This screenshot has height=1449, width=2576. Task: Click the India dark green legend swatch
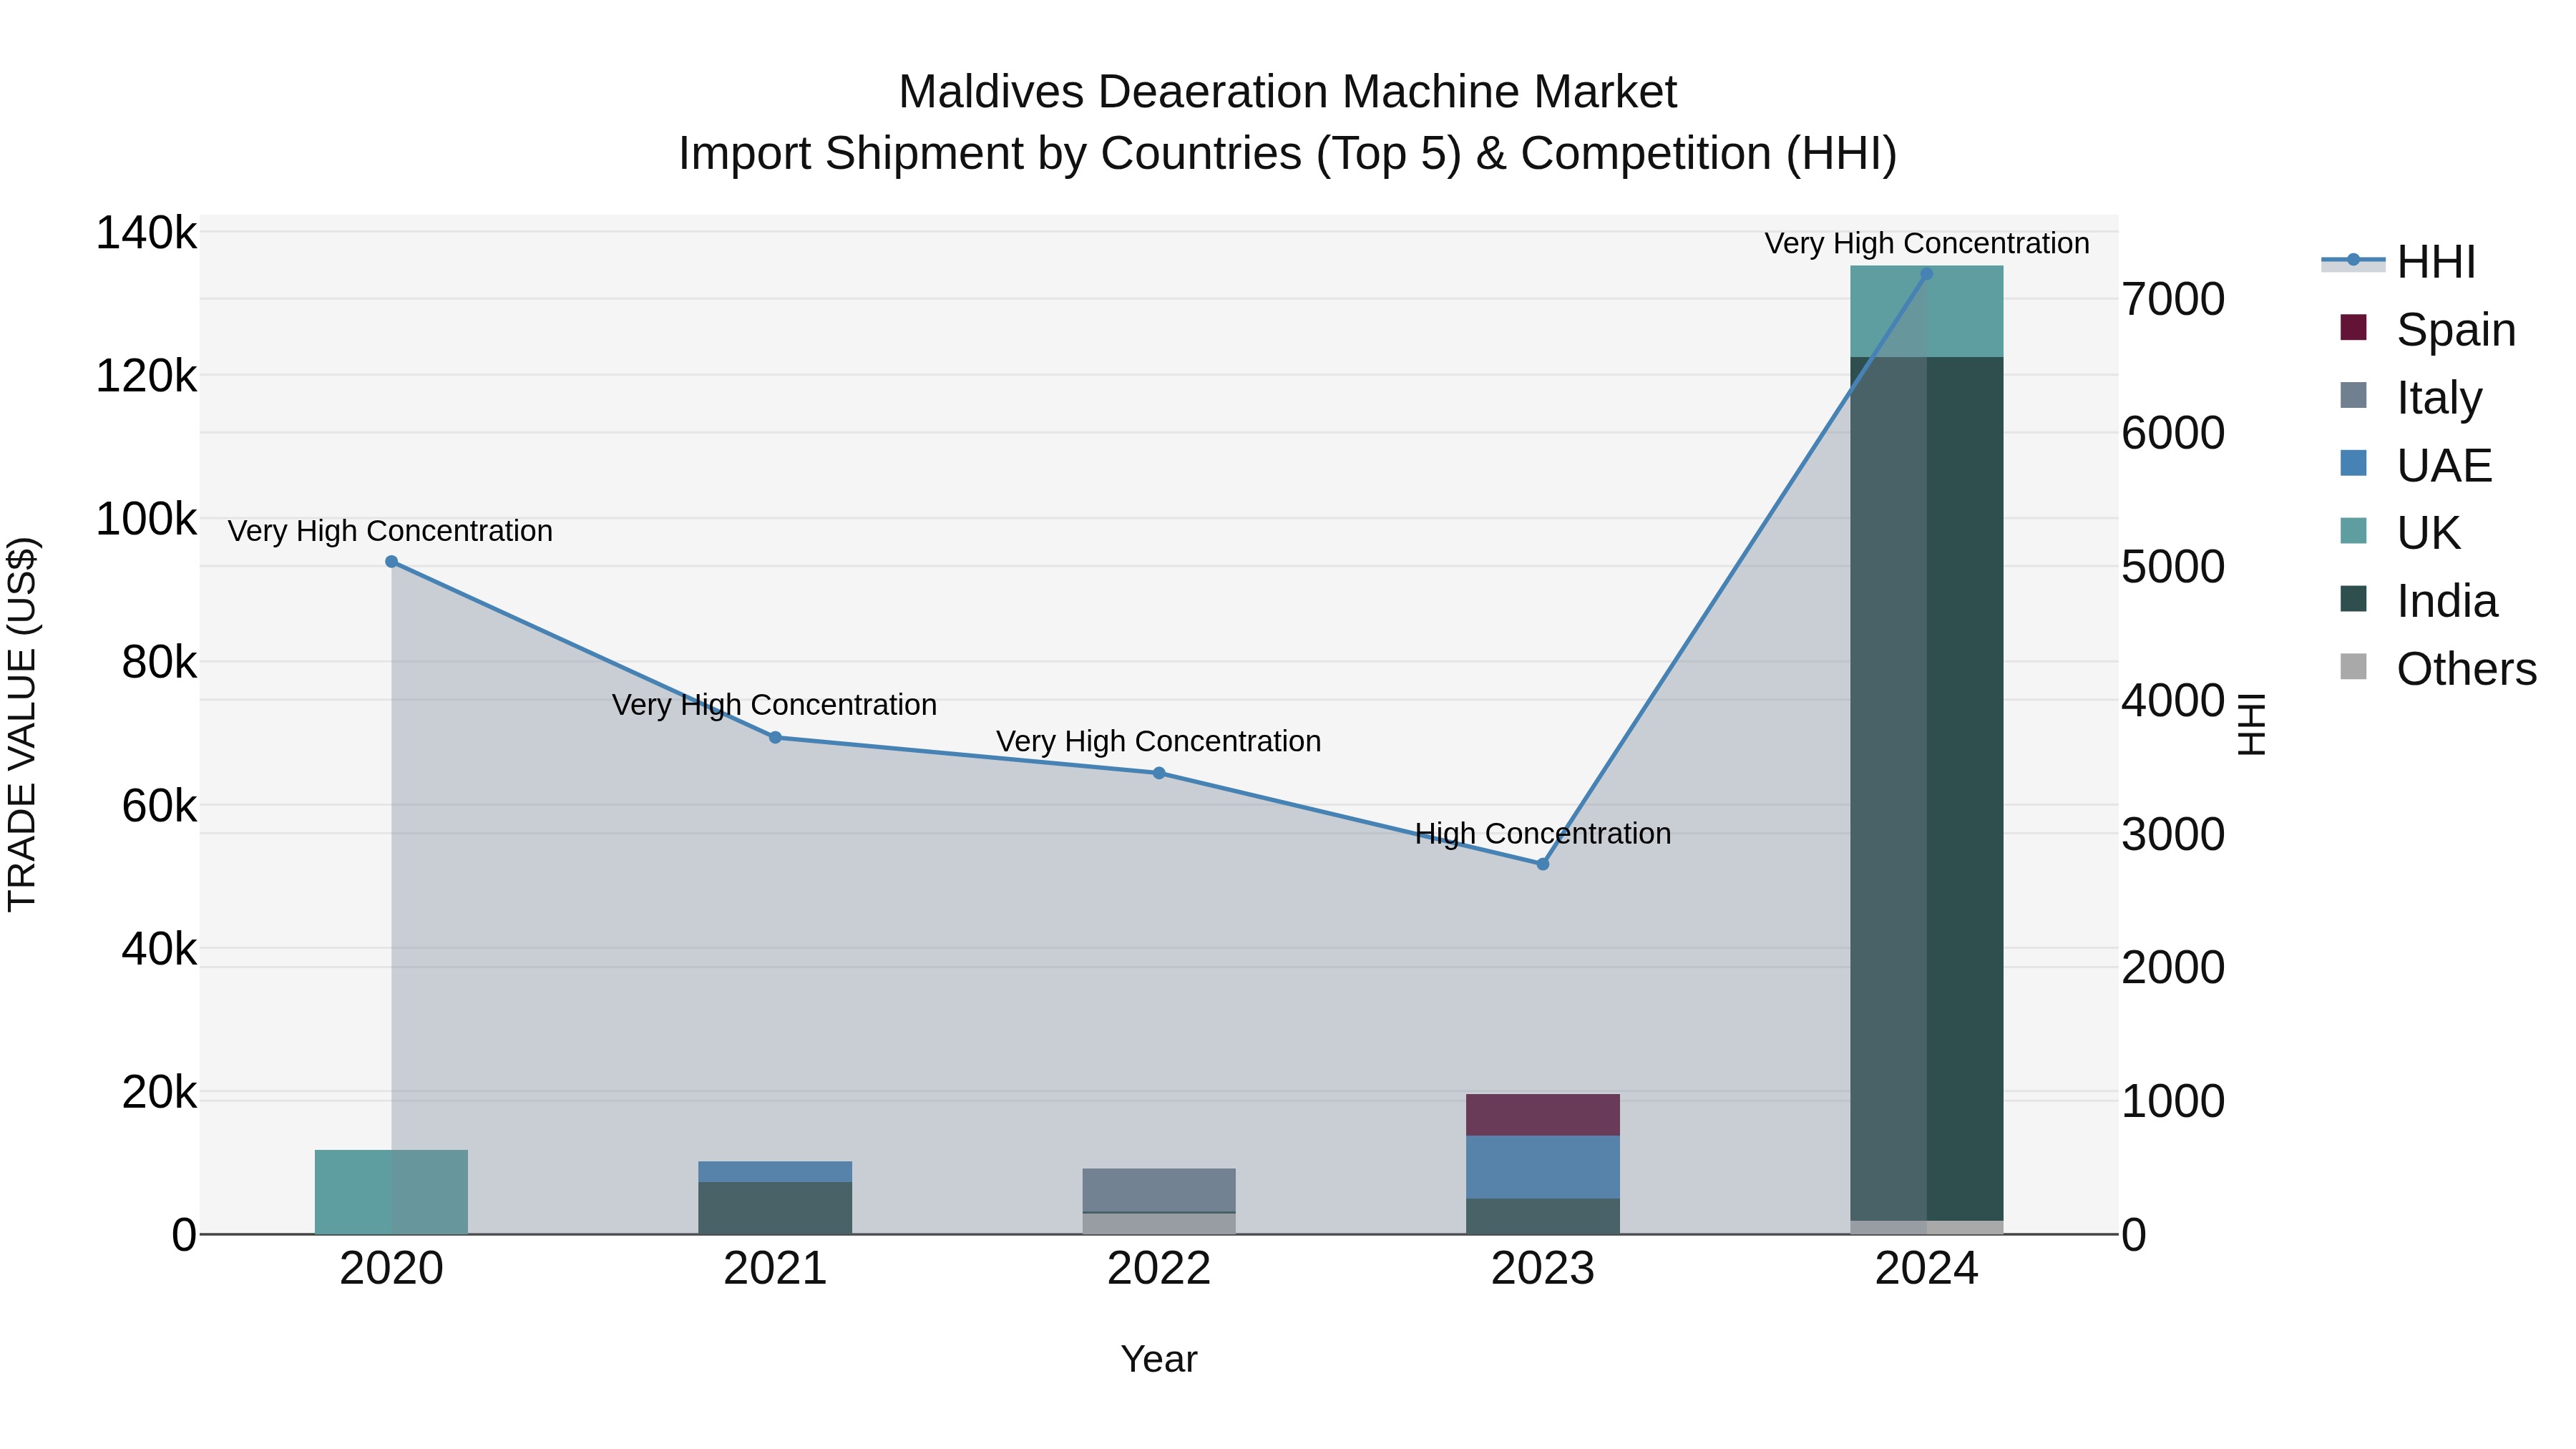tap(2354, 598)
